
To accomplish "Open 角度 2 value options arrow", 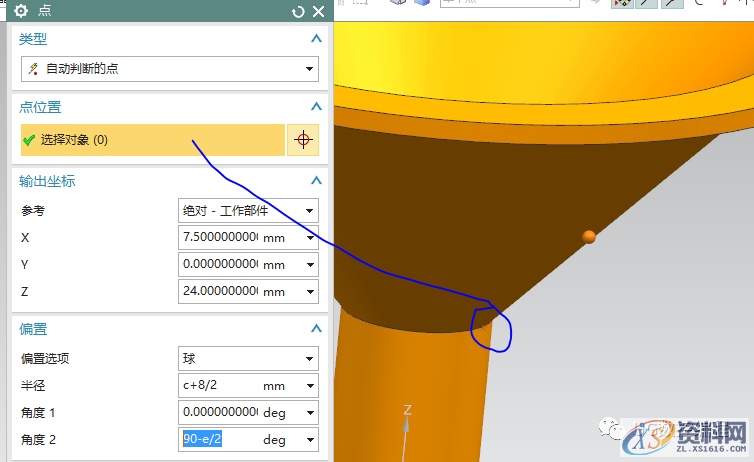I will tap(310, 439).
